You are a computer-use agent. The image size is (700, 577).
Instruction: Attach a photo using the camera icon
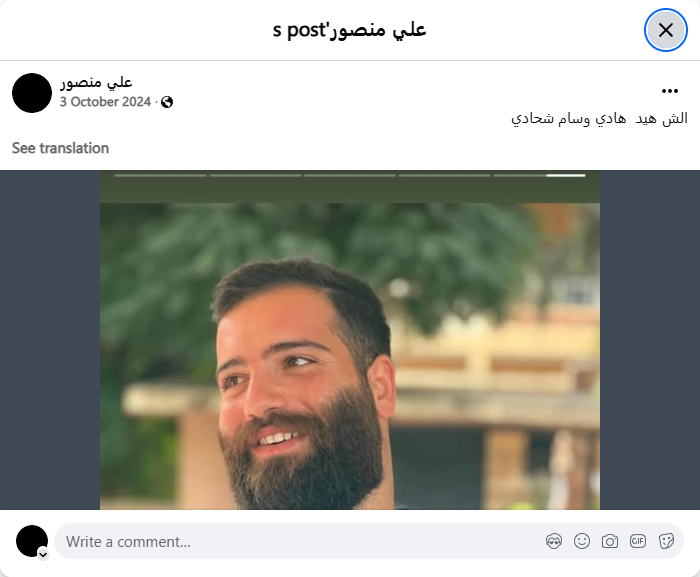click(x=610, y=541)
